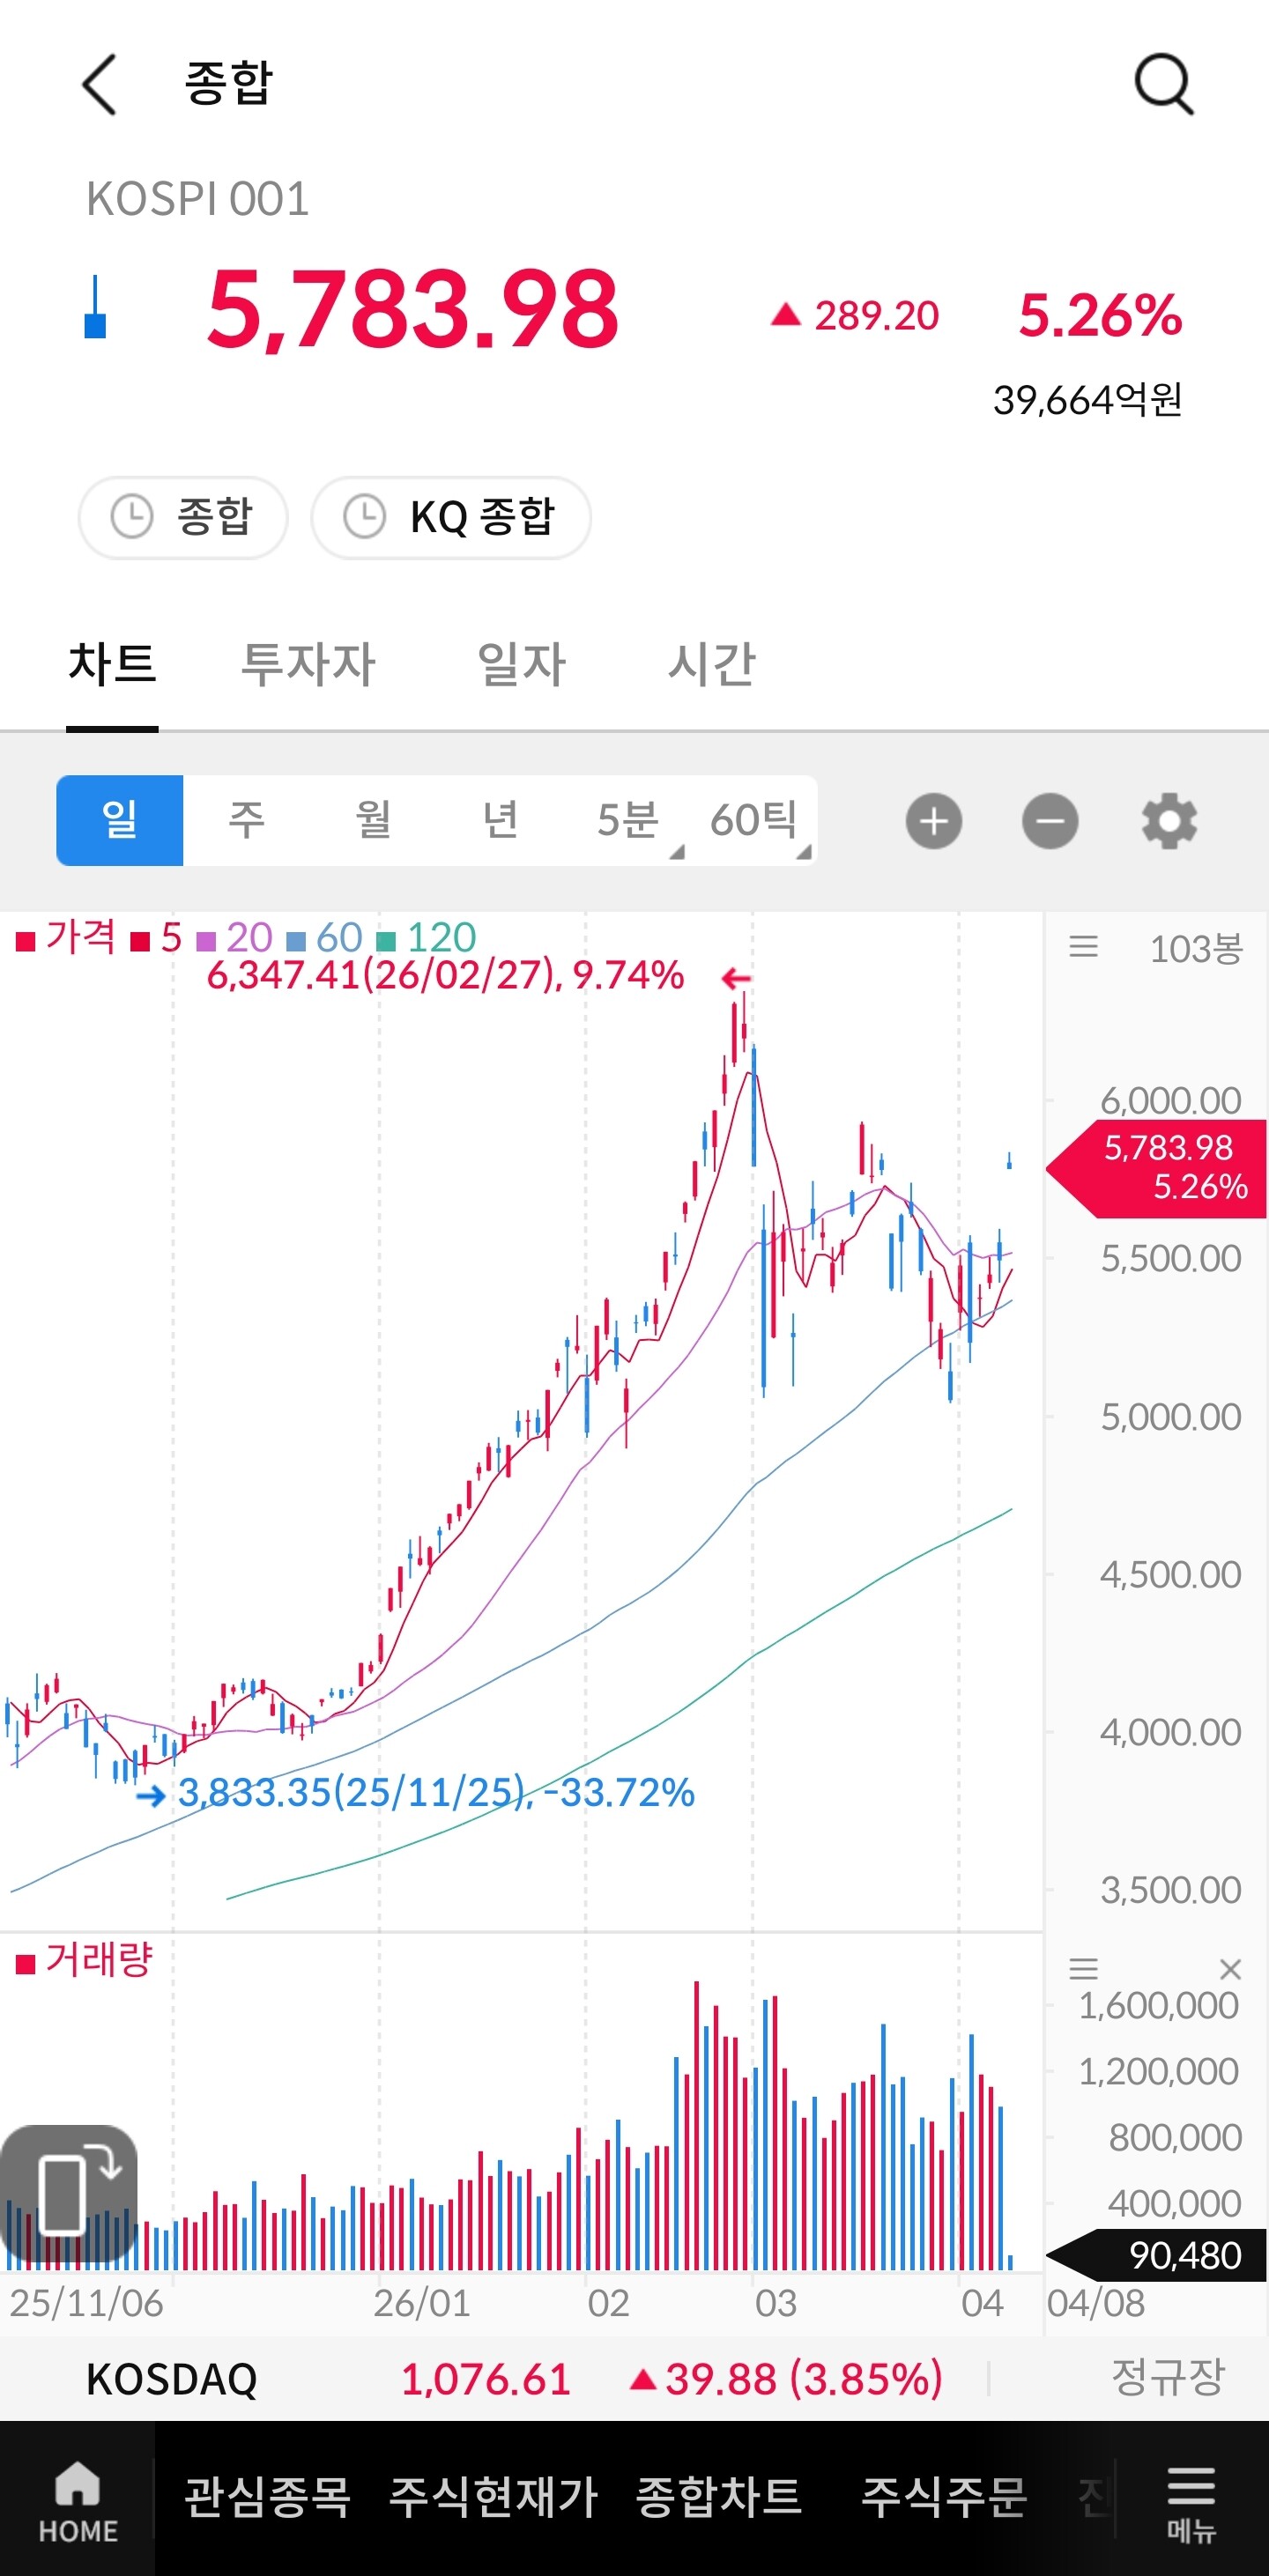Zoom in chart with plus icon
This screenshot has width=1269, height=2576.
[934, 821]
